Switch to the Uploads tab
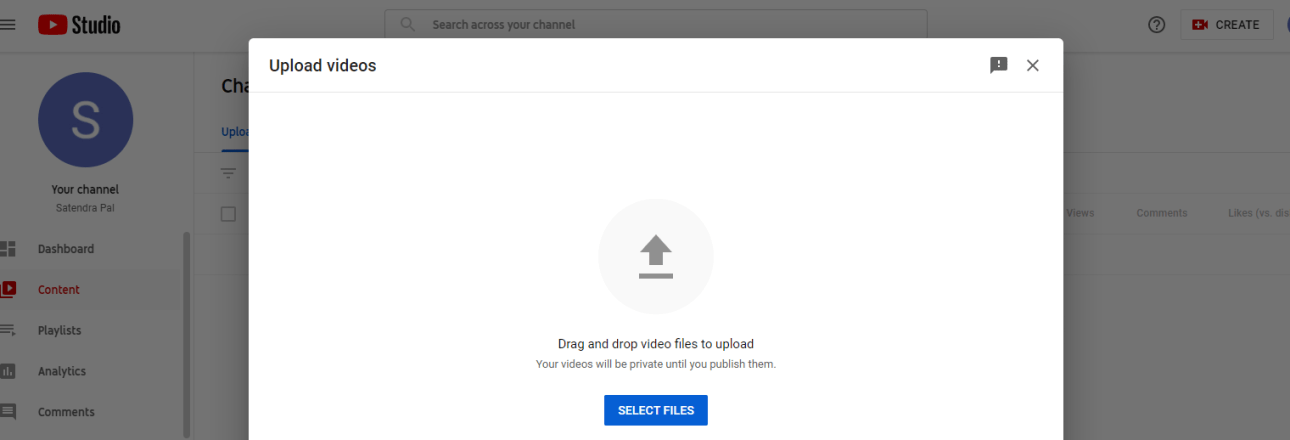The image size is (1290, 440). pyautogui.click(x=236, y=132)
